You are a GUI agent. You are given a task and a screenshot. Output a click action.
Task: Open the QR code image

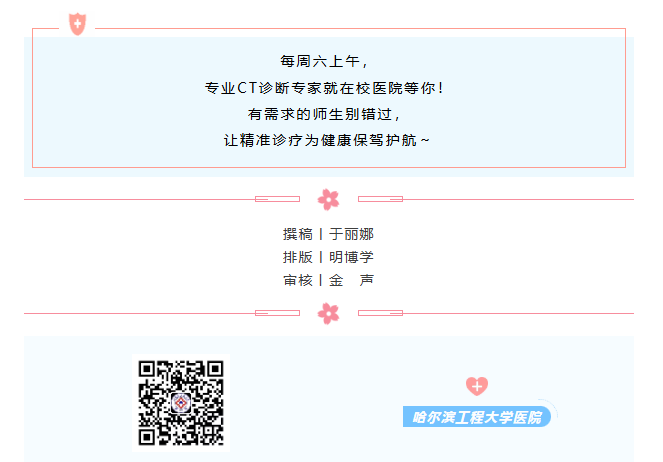click(181, 403)
